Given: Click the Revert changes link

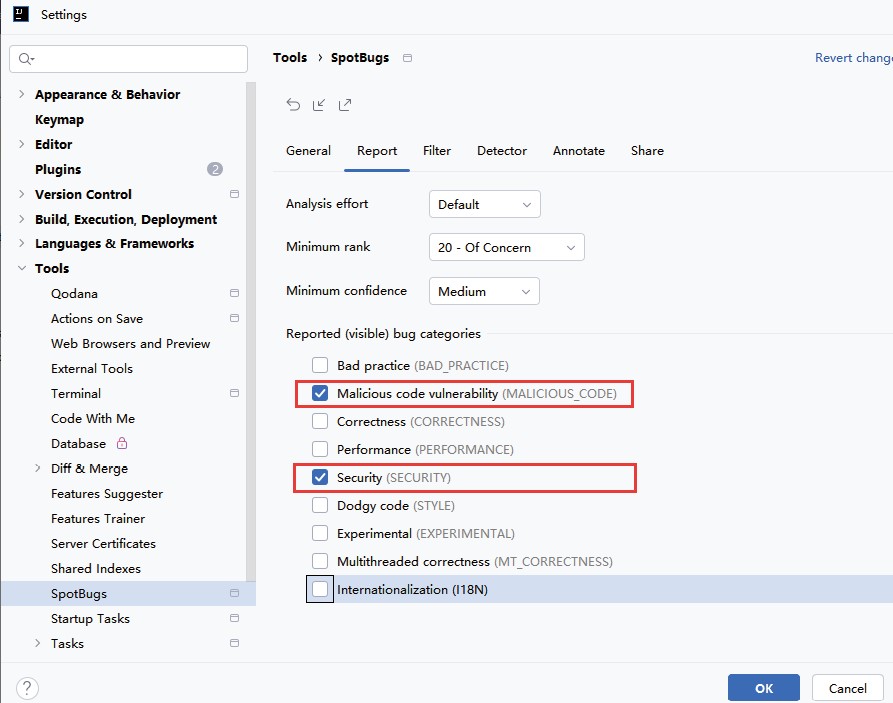Looking at the screenshot, I should tap(853, 58).
